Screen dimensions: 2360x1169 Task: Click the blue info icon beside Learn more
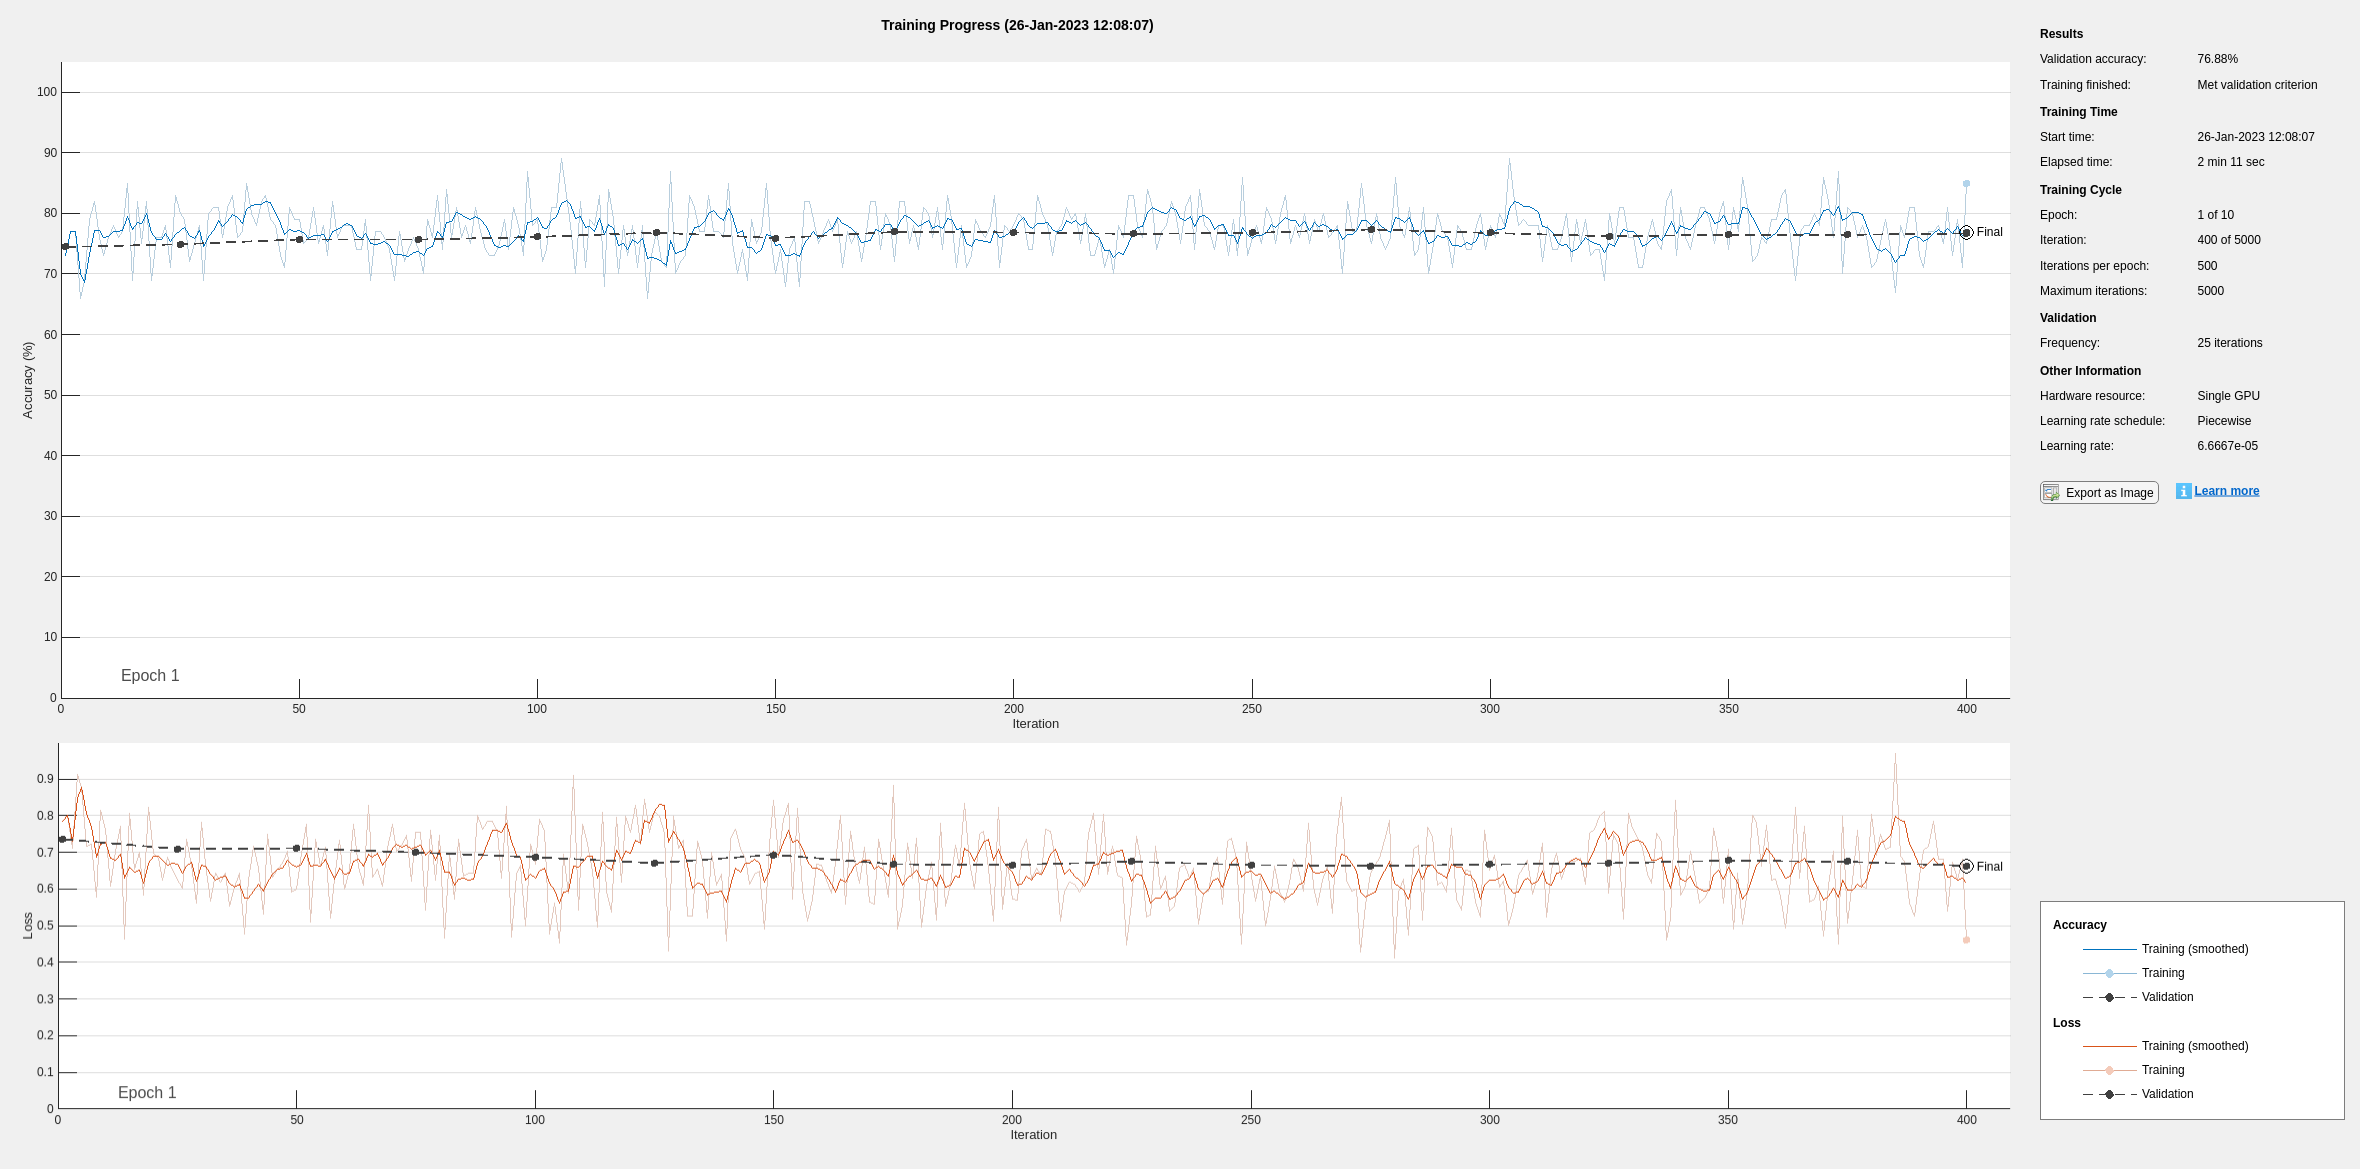[2183, 491]
